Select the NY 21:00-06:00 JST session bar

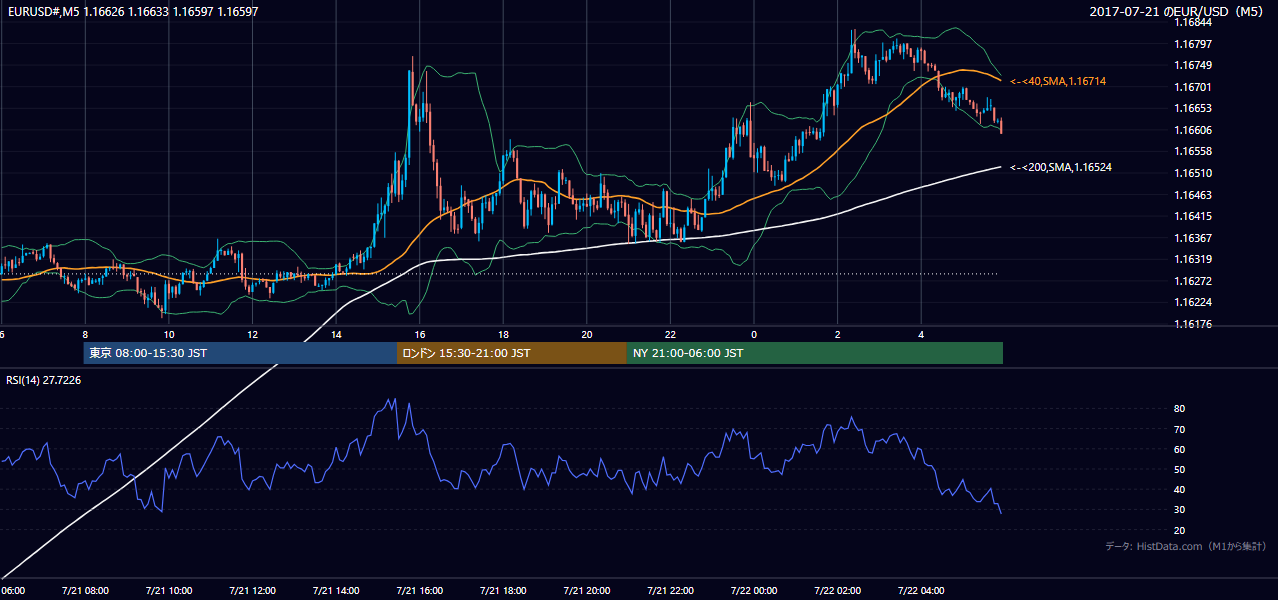point(815,353)
